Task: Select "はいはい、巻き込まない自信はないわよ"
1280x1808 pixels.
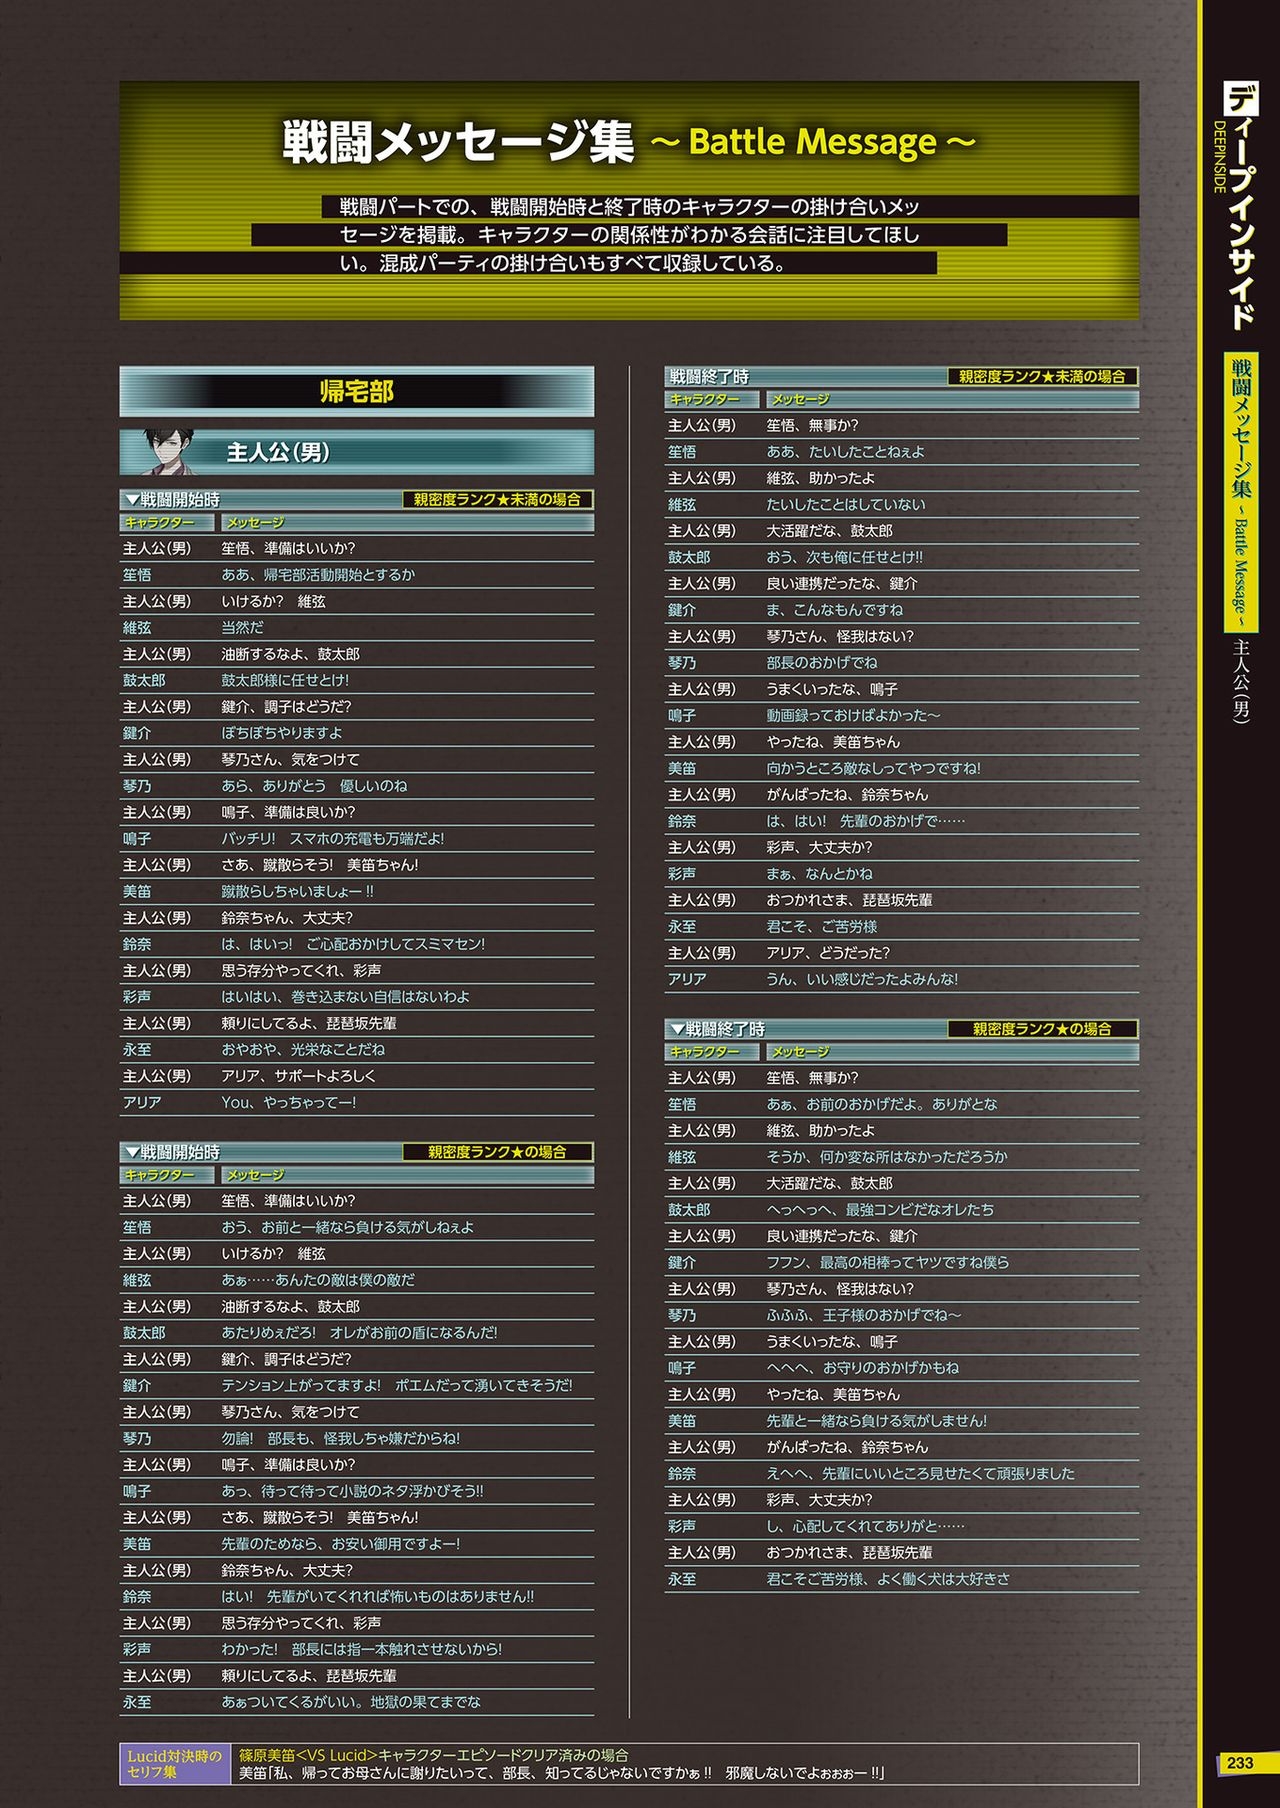Action: tap(346, 997)
